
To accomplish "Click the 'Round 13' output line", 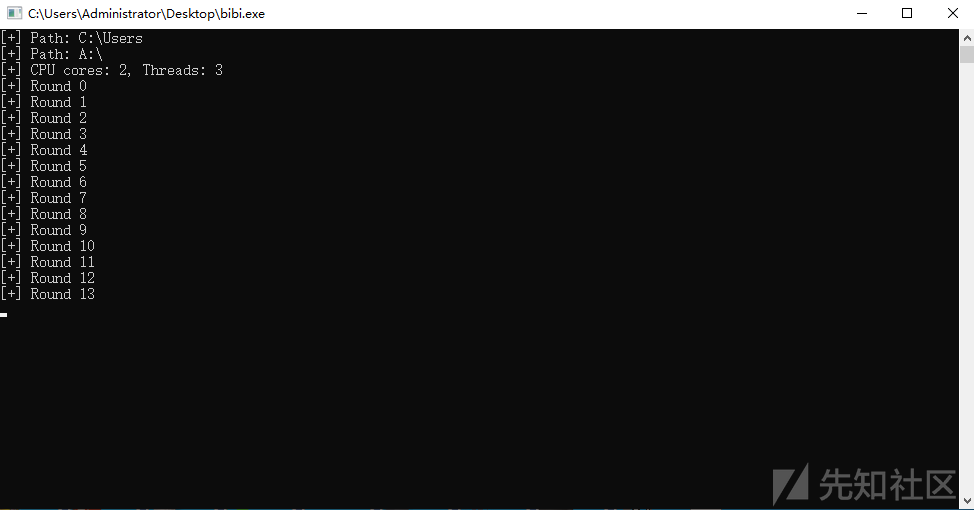I will pyautogui.click(x=48, y=294).
